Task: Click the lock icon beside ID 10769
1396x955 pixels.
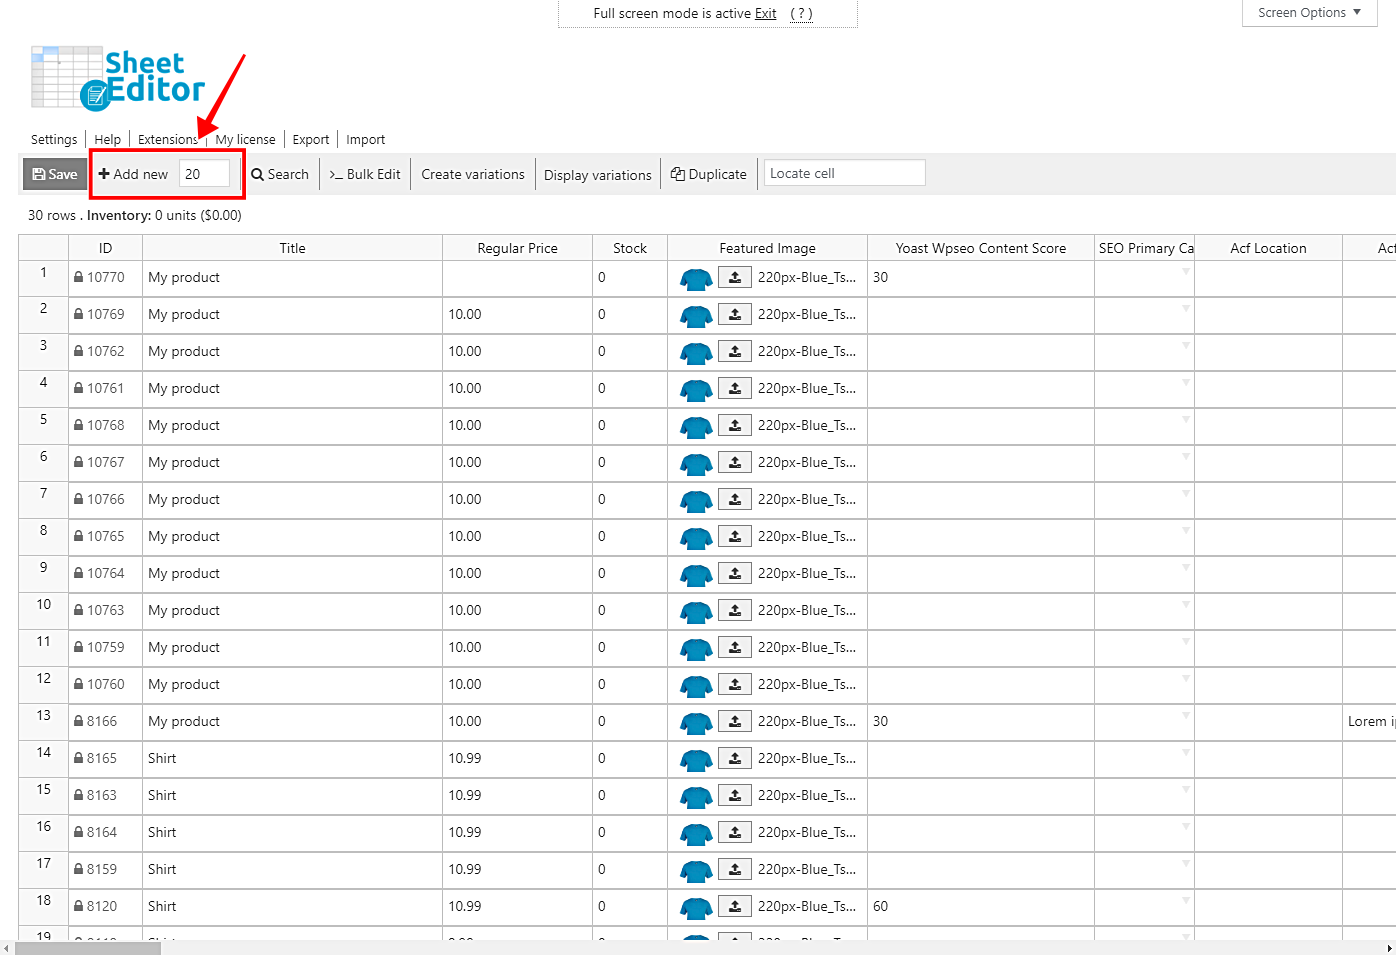Action: click(79, 314)
